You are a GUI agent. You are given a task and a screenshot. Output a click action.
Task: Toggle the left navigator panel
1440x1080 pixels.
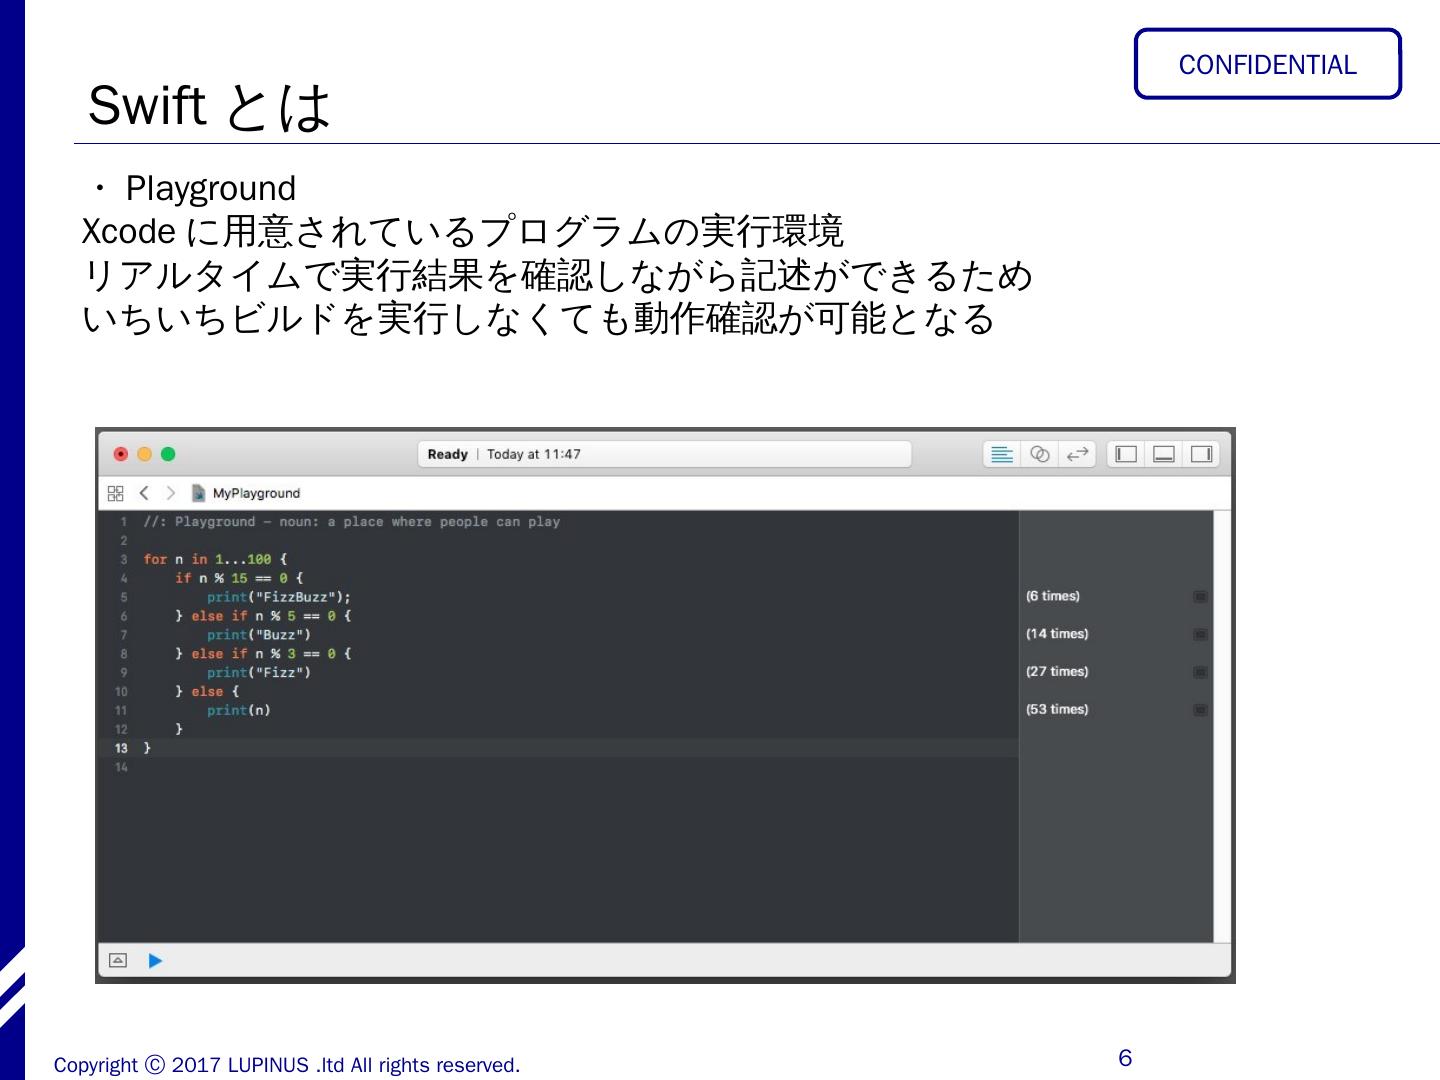1126,455
